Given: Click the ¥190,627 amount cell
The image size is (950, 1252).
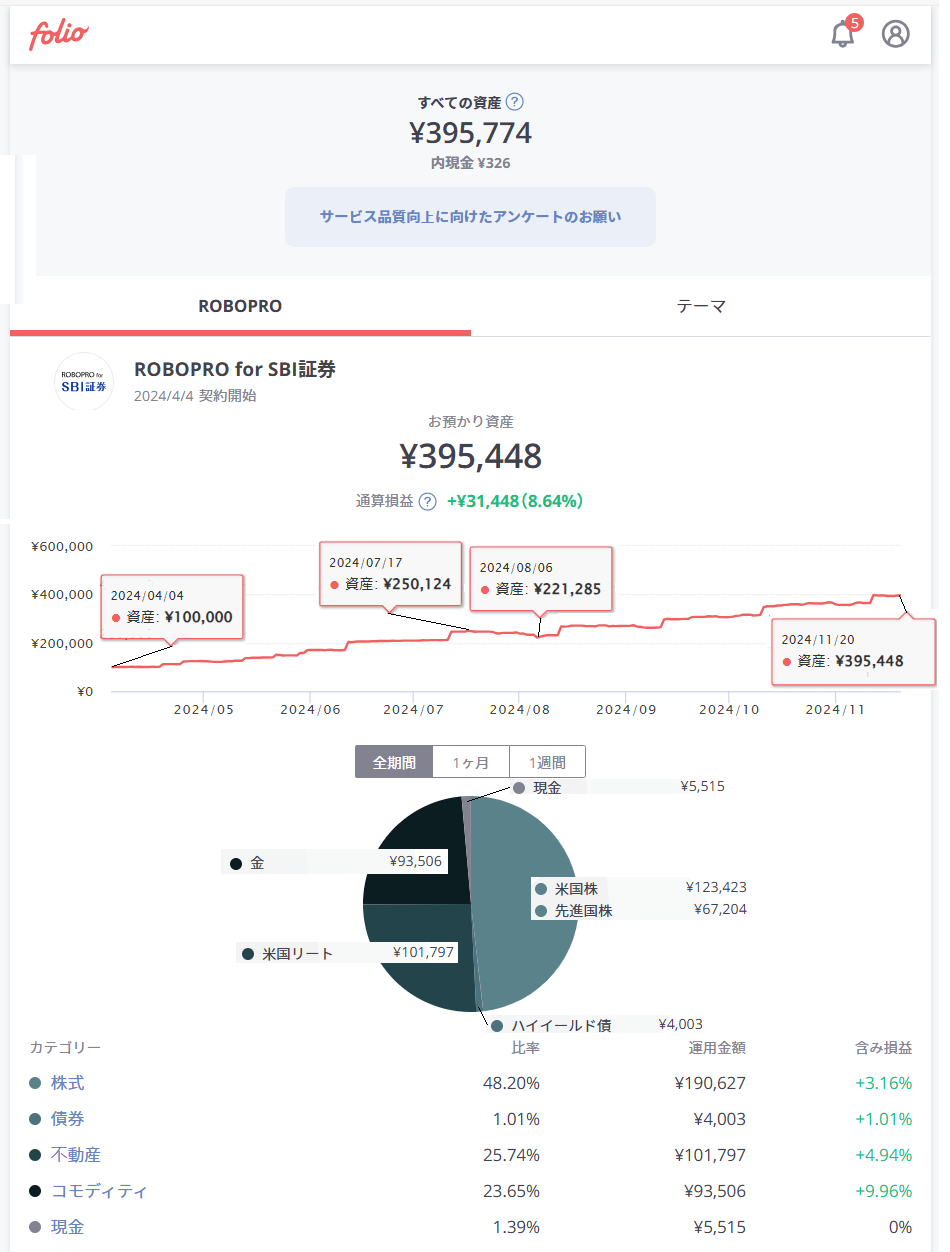Looking at the screenshot, I should pyautogui.click(x=711, y=1083).
